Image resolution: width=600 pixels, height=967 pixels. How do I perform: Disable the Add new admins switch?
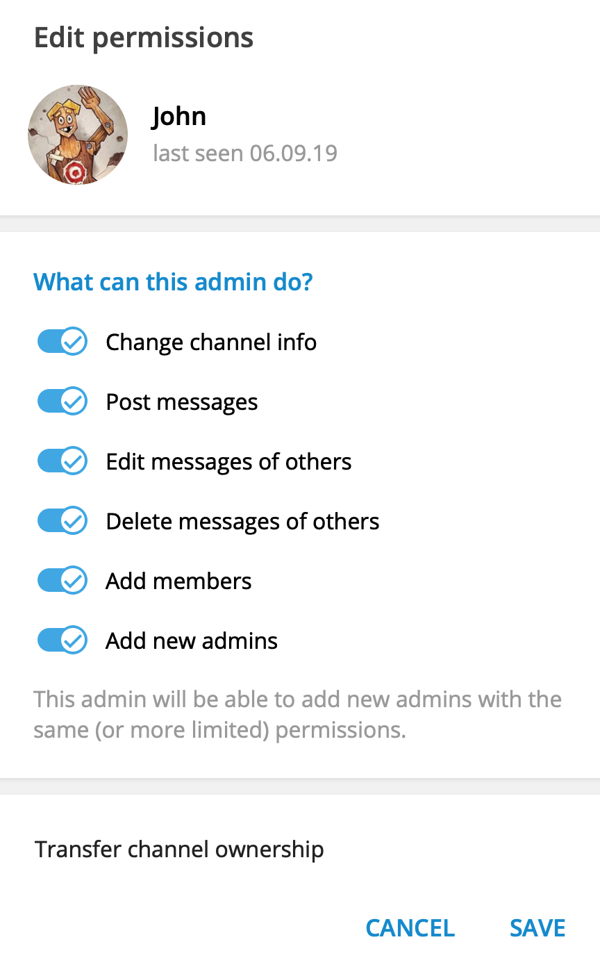point(62,640)
